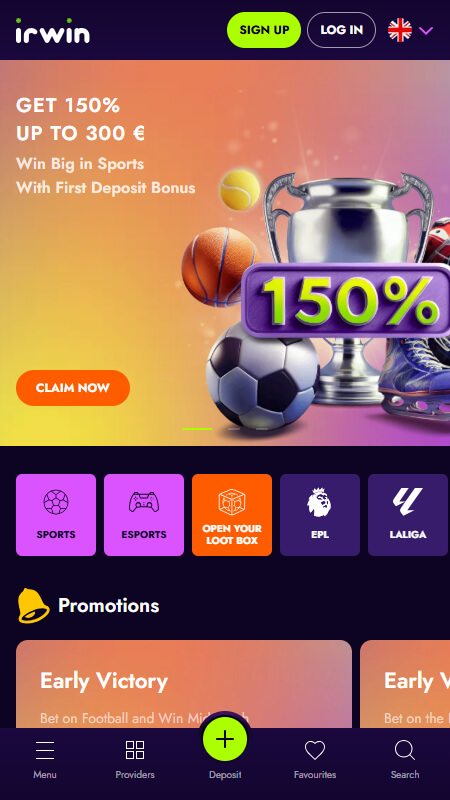This screenshot has width=450, height=800.
Task: Select the EPL lion tile
Action: pos(320,515)
